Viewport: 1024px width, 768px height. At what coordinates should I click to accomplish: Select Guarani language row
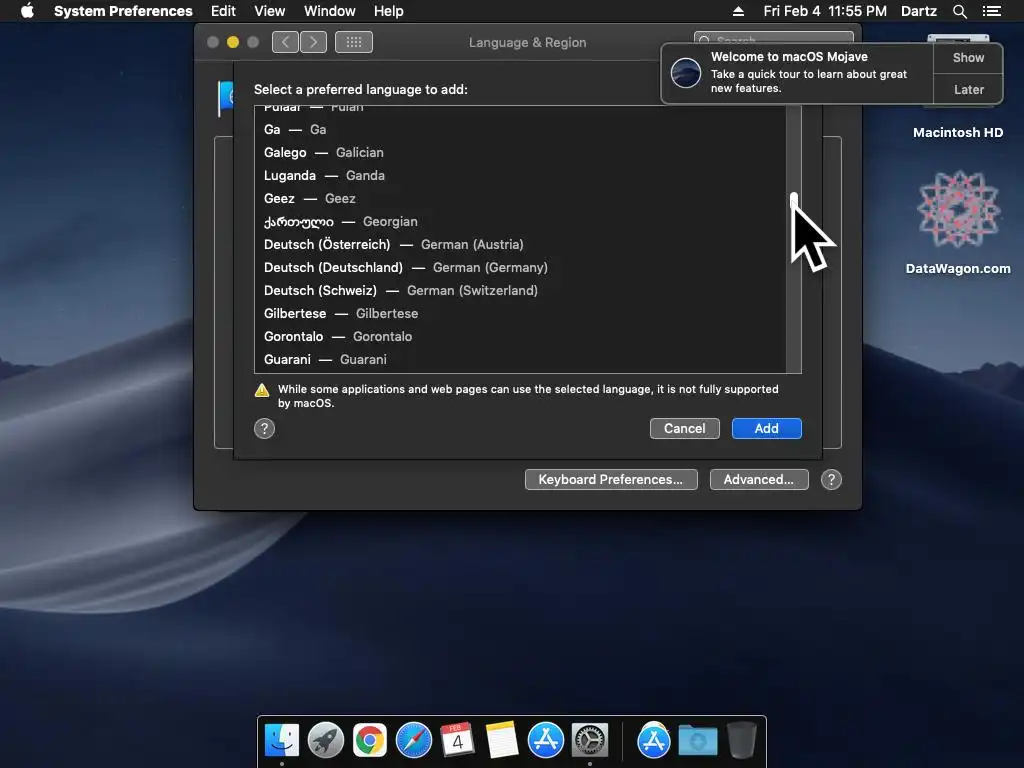click(520, 359)
